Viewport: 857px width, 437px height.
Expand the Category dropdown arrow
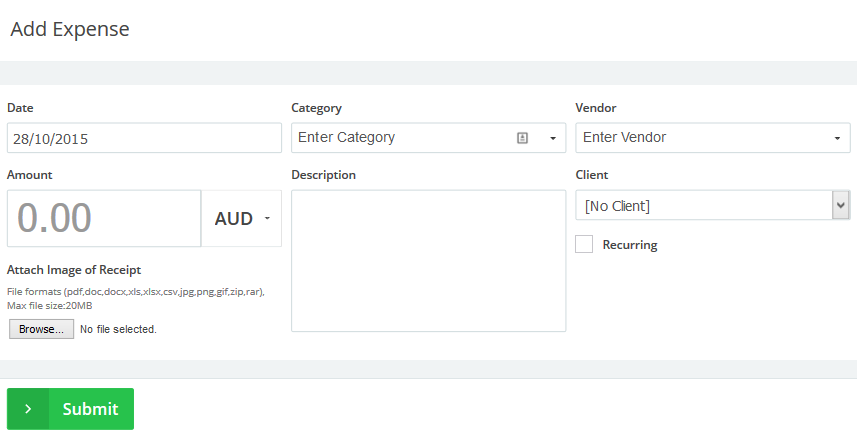point(552,138)
